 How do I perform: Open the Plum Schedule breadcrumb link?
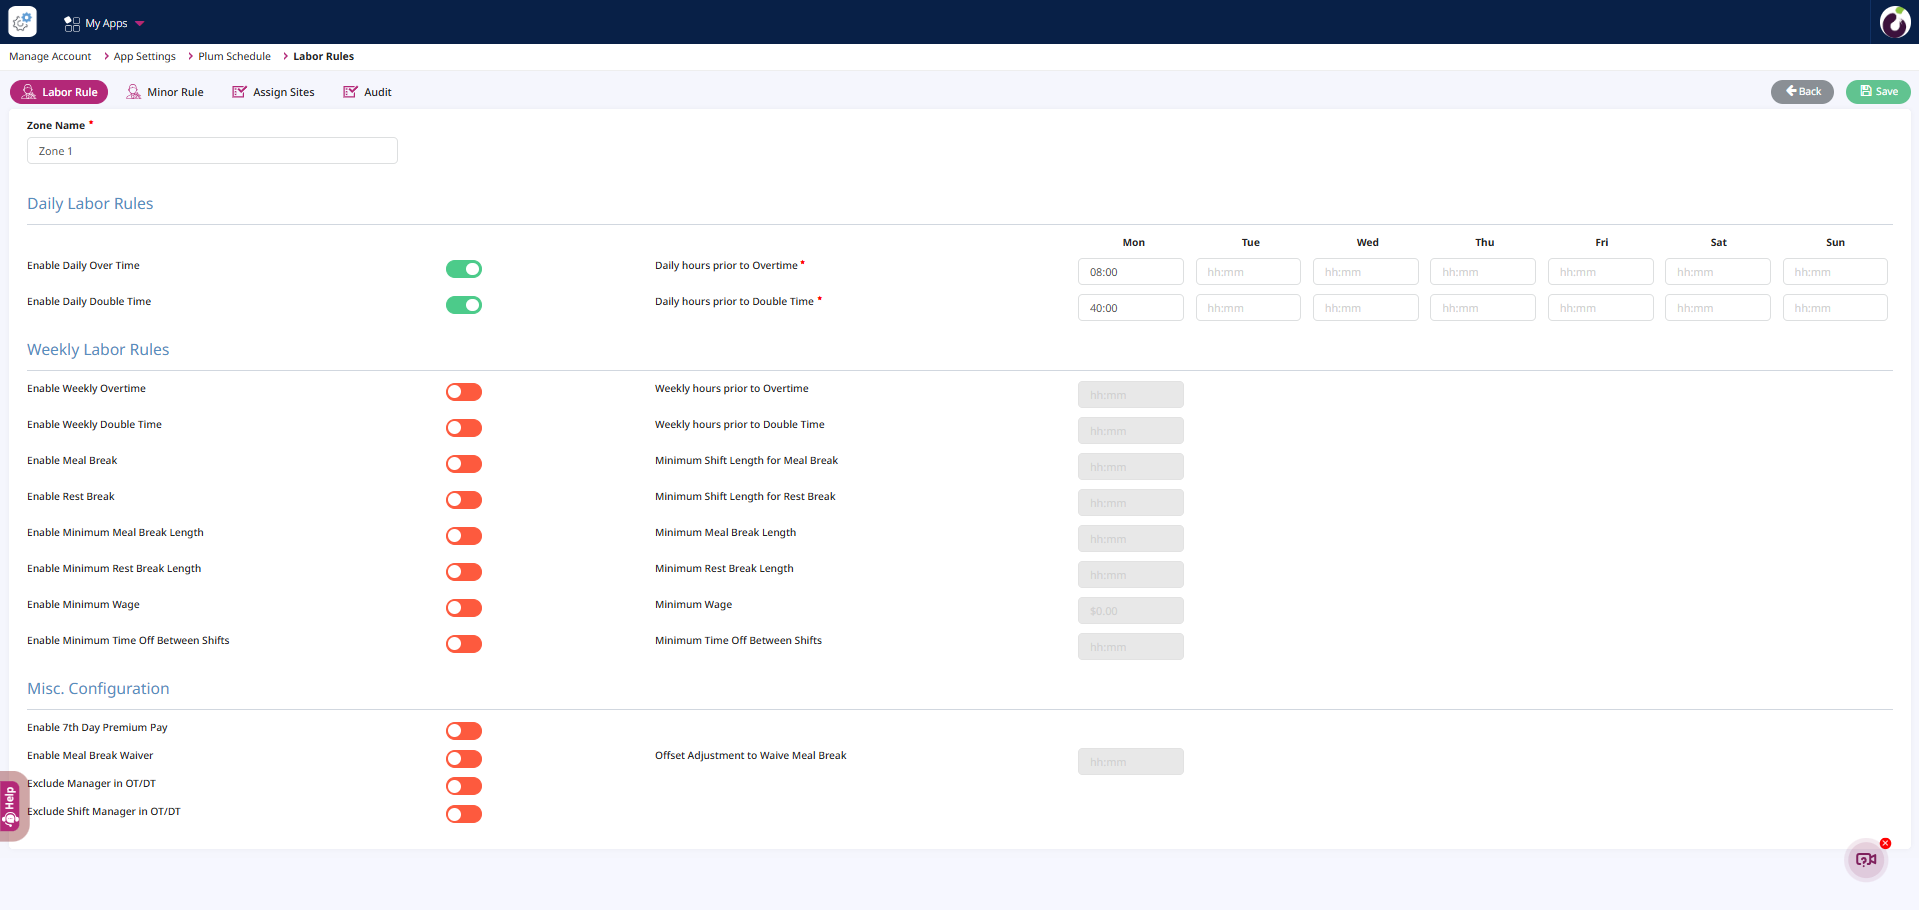[234, 57]
